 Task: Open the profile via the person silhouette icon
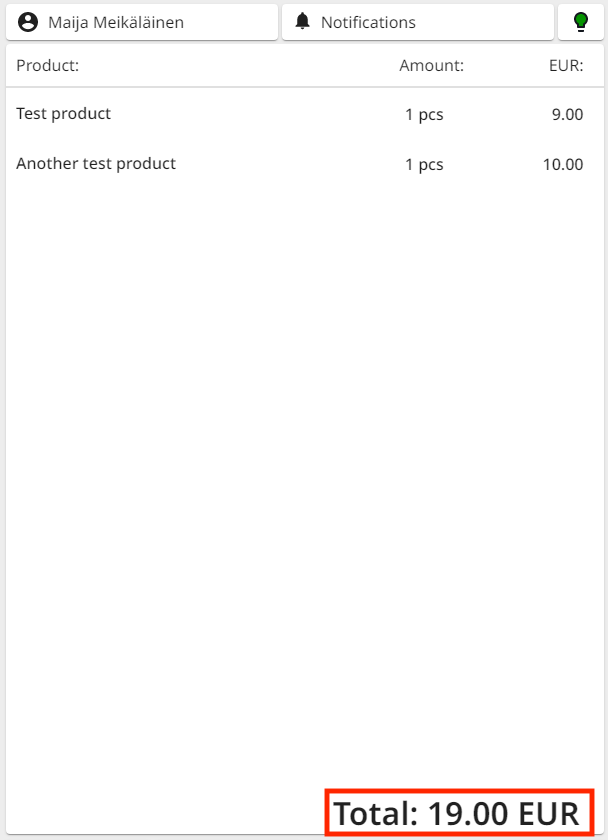click(28, 21)
